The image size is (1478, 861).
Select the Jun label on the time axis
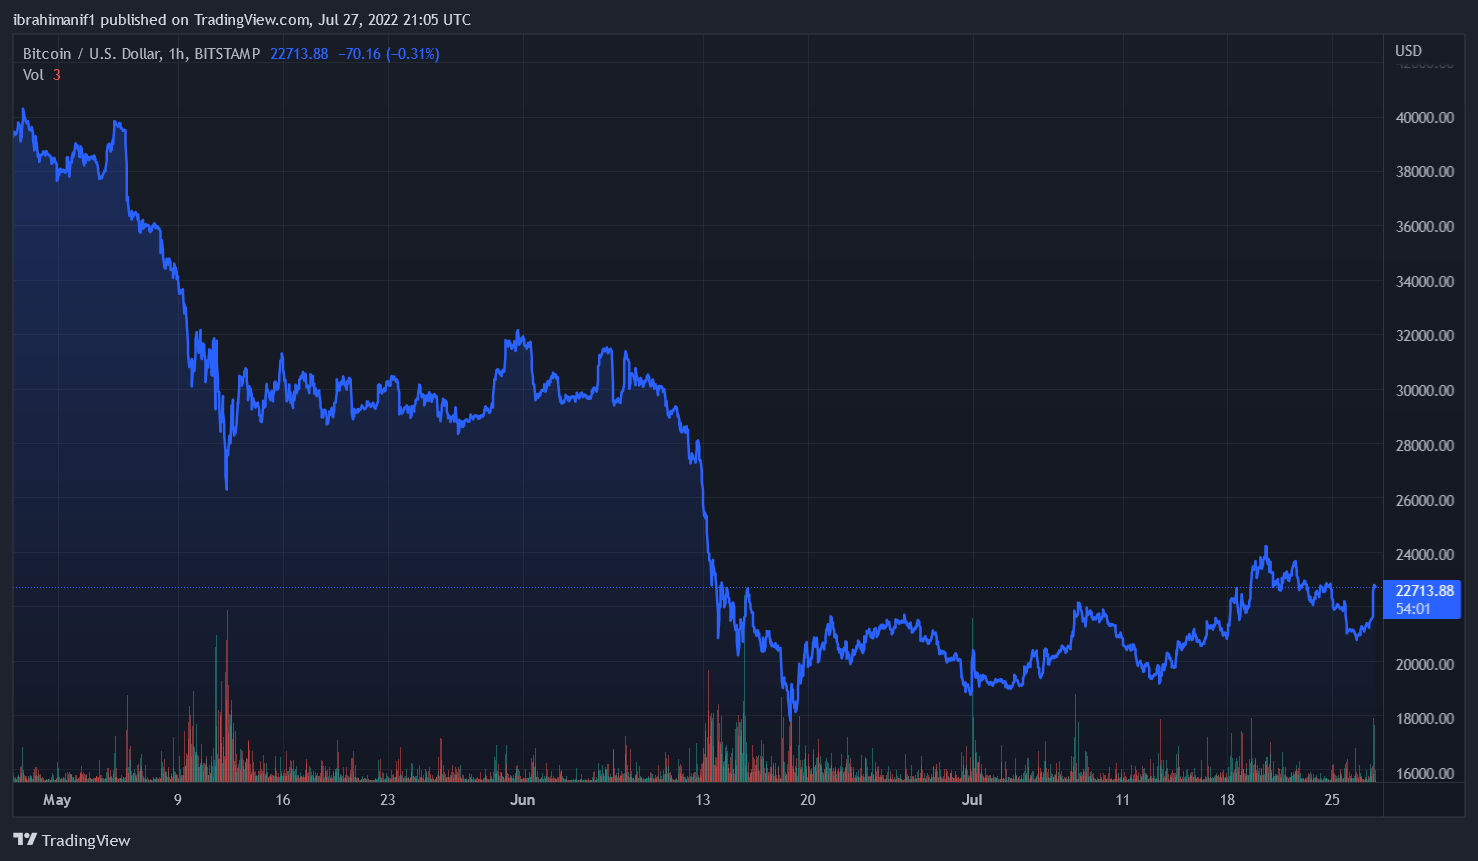tap(522, 800)
